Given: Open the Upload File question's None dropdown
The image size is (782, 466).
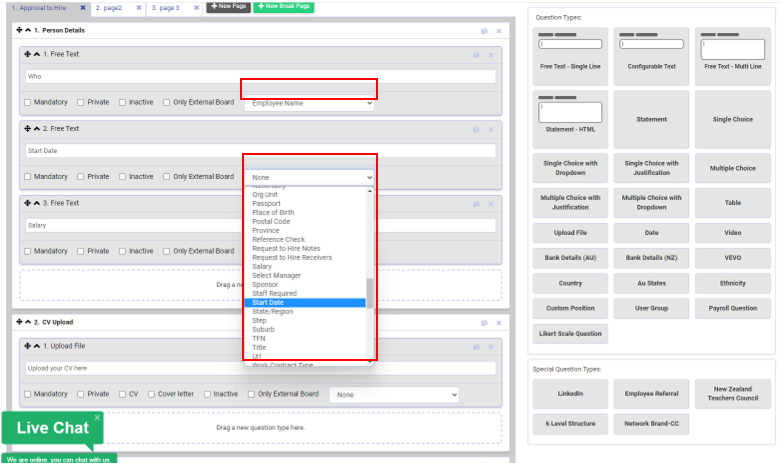Looking at the screenshot, I should 394,395.
